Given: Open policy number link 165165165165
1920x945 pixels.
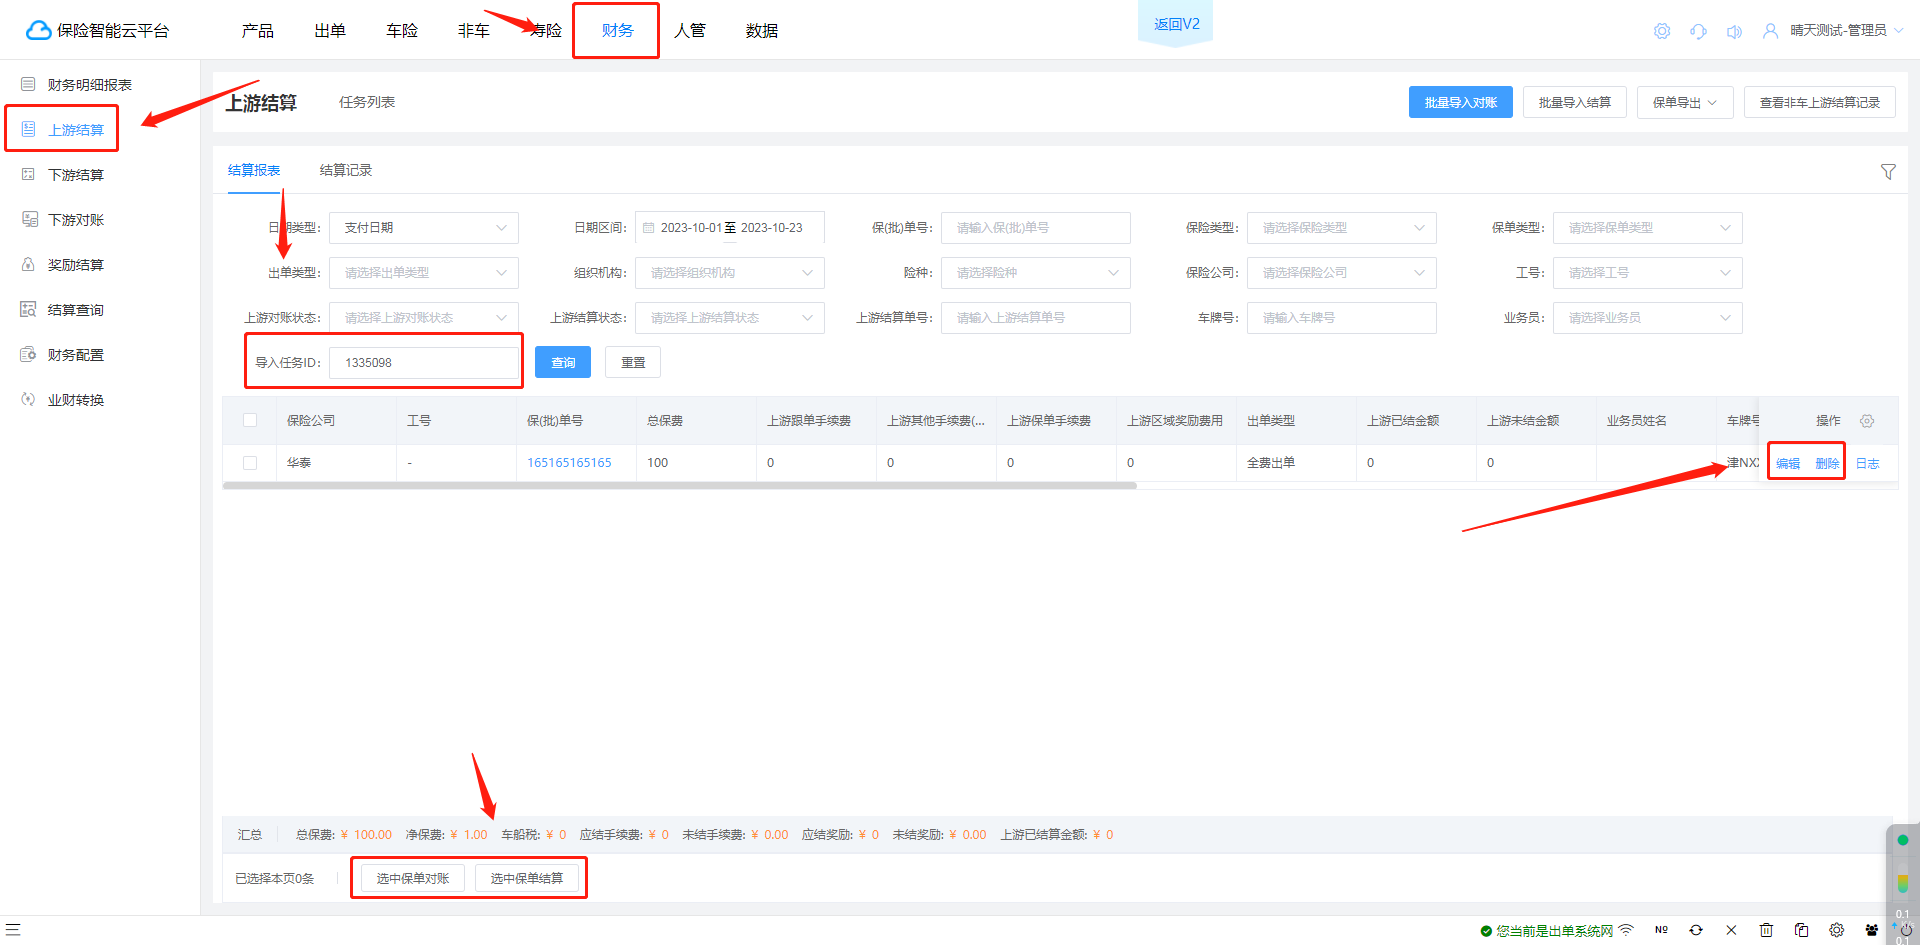Looking at the screenshot, I should 569,463.
